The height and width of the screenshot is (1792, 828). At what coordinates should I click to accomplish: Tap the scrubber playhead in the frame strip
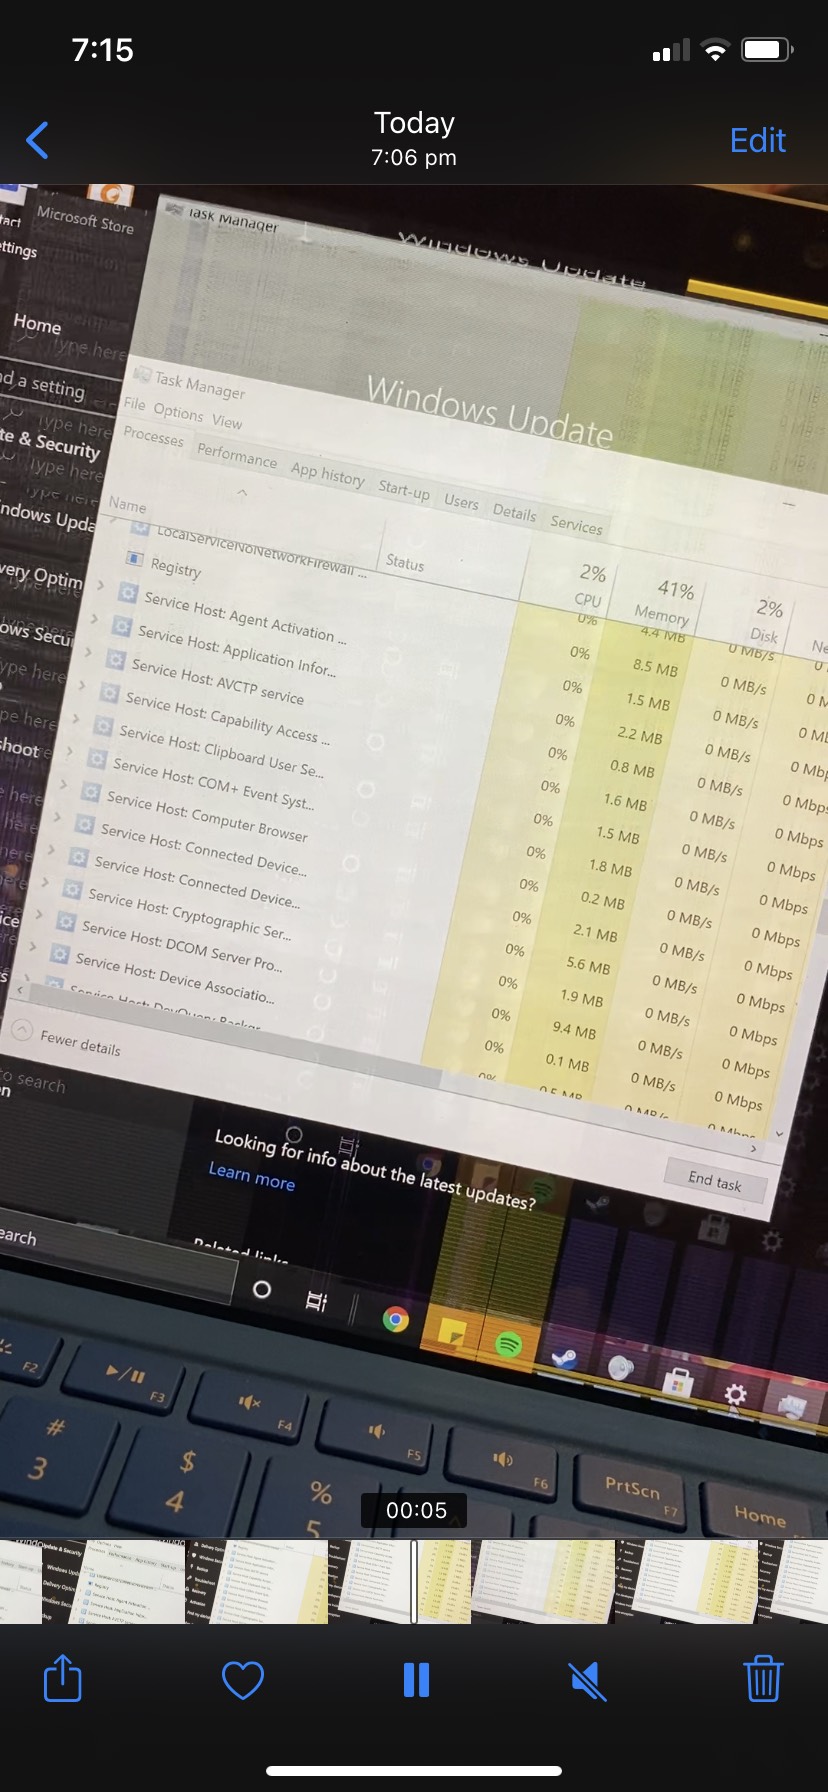[x=414, y=1582]
